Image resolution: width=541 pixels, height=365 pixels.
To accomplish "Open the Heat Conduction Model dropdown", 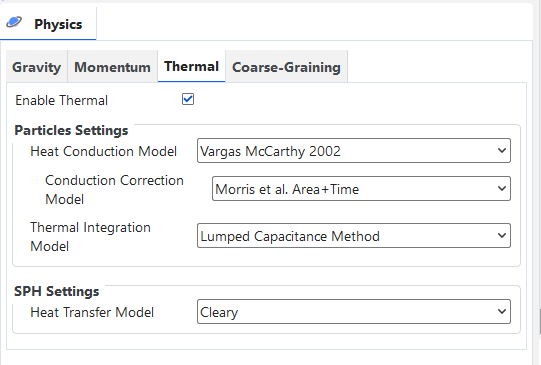I will (354, 151).
